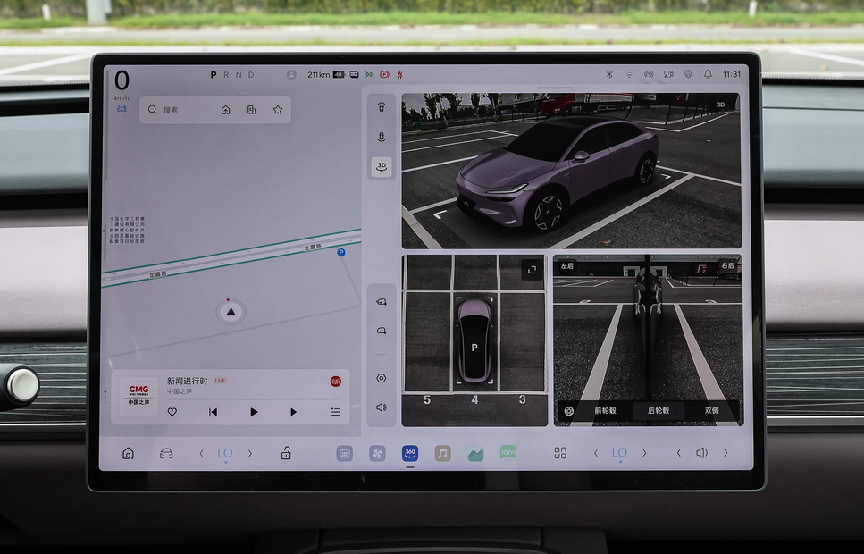This screenshot has height=554, width=864.
Task: Open passenger side LO temperature setting
Action: (x=619, y=453)
